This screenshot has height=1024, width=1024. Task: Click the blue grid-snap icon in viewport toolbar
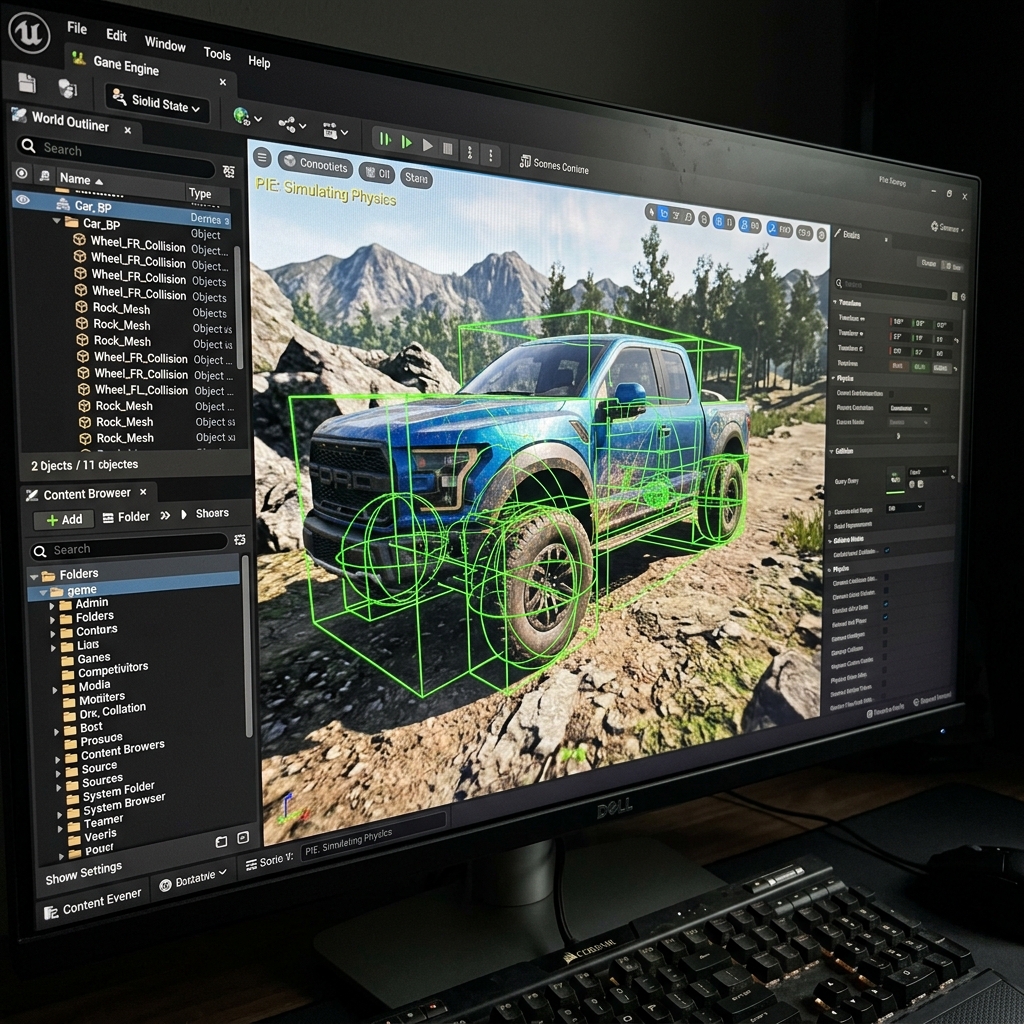coord(744,226)
